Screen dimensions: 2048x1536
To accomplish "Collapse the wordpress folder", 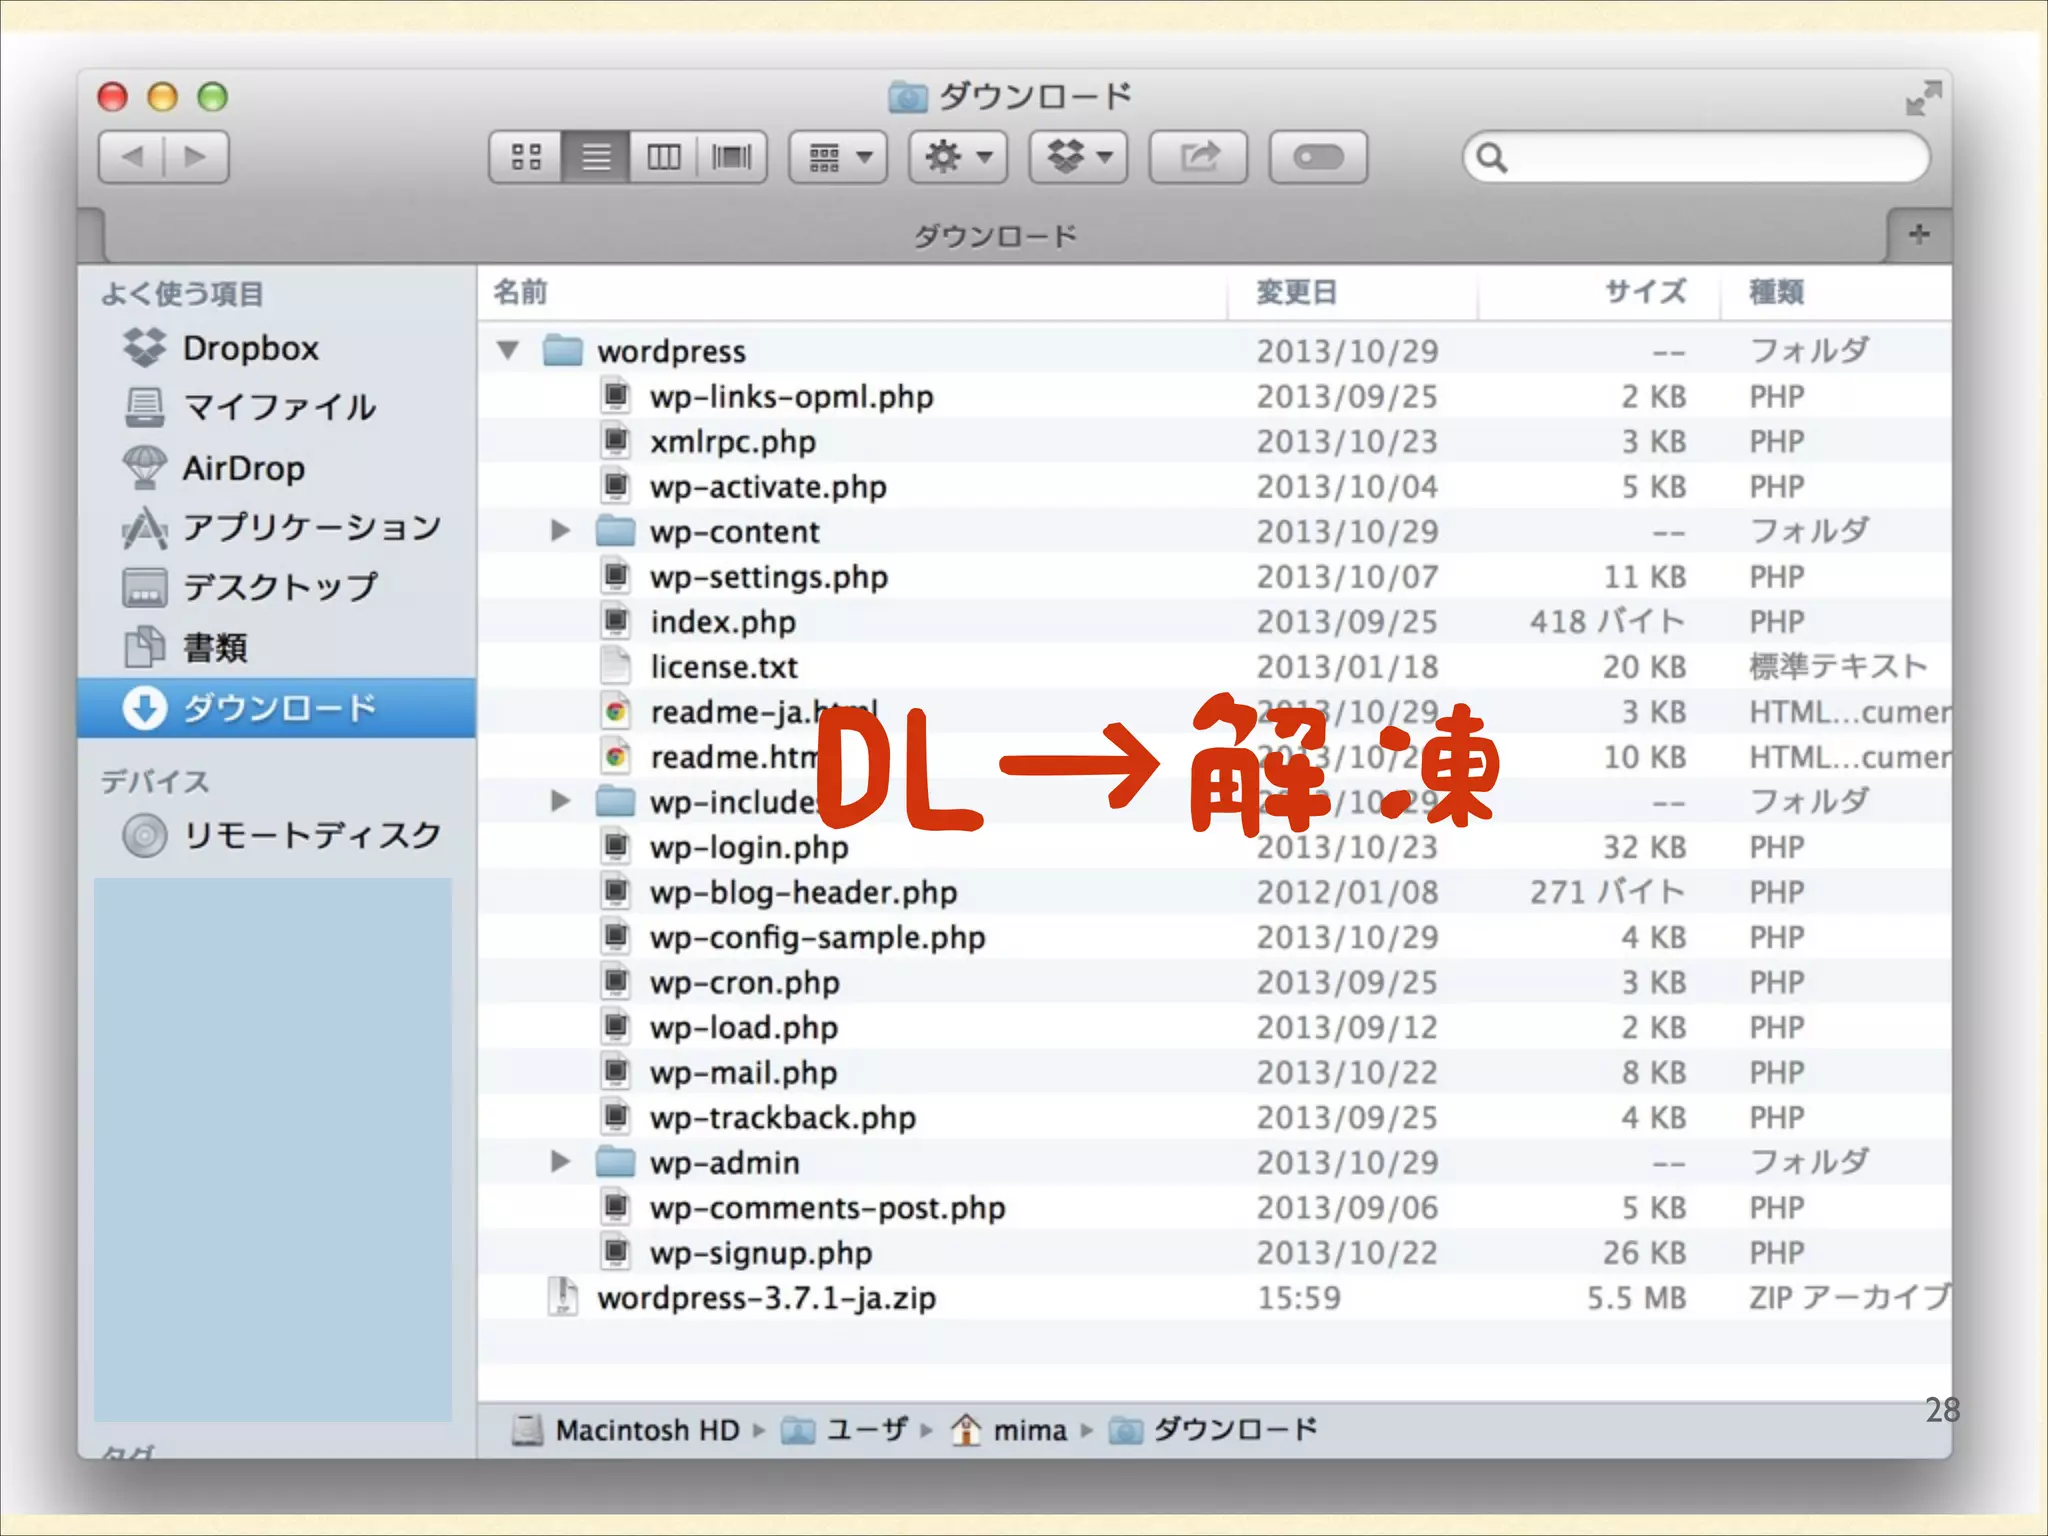I will [508, 350].
